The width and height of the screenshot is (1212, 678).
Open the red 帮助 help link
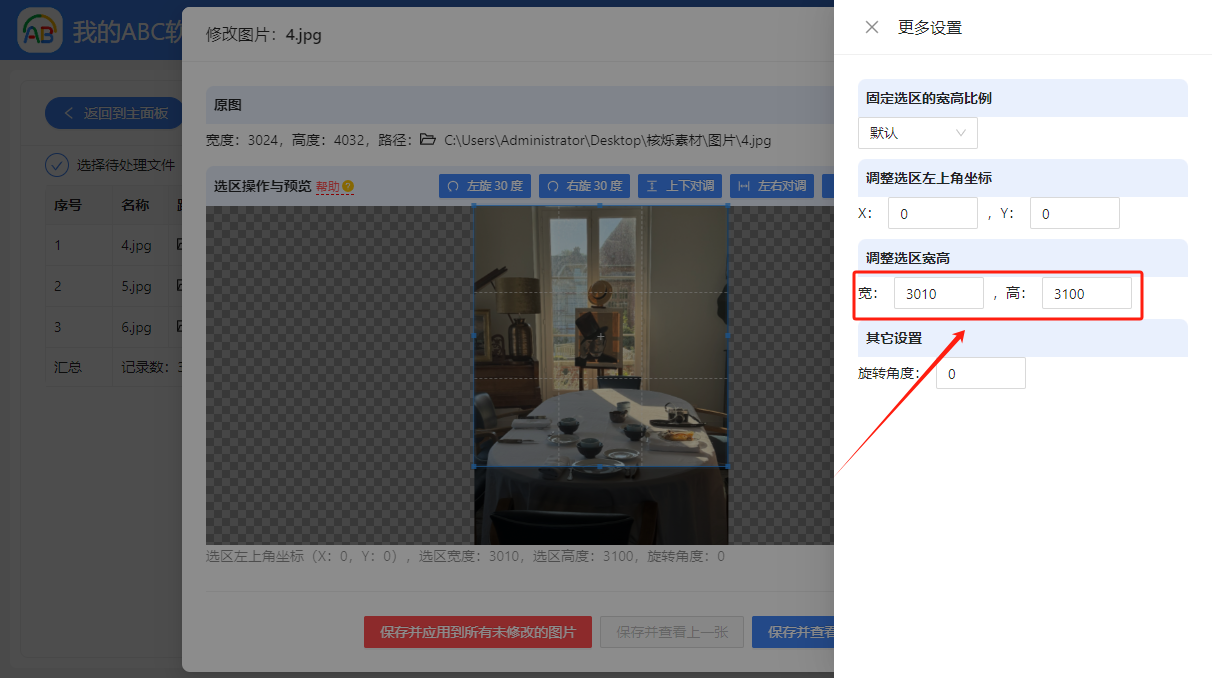(x=328, y=186)
